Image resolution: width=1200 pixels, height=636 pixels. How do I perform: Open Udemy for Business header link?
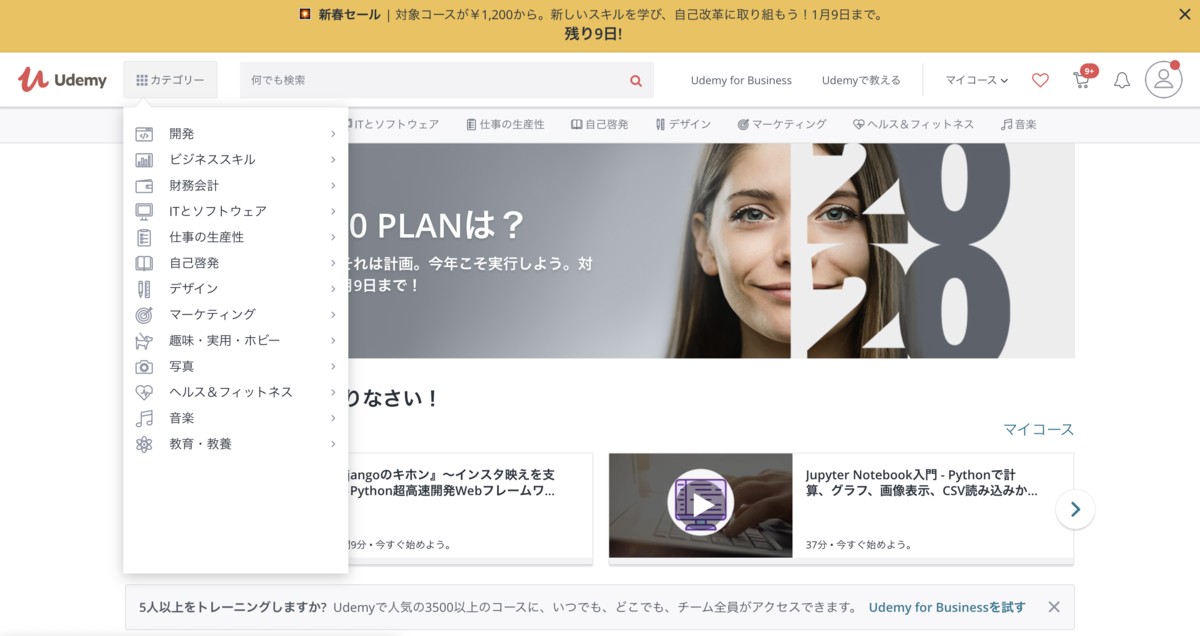point(741,80)
